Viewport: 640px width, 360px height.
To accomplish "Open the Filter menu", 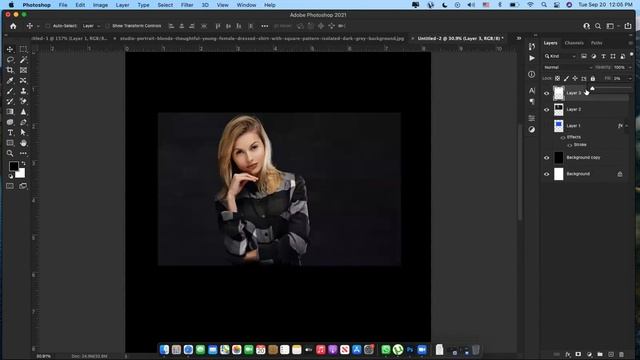I will click(187, 5).
